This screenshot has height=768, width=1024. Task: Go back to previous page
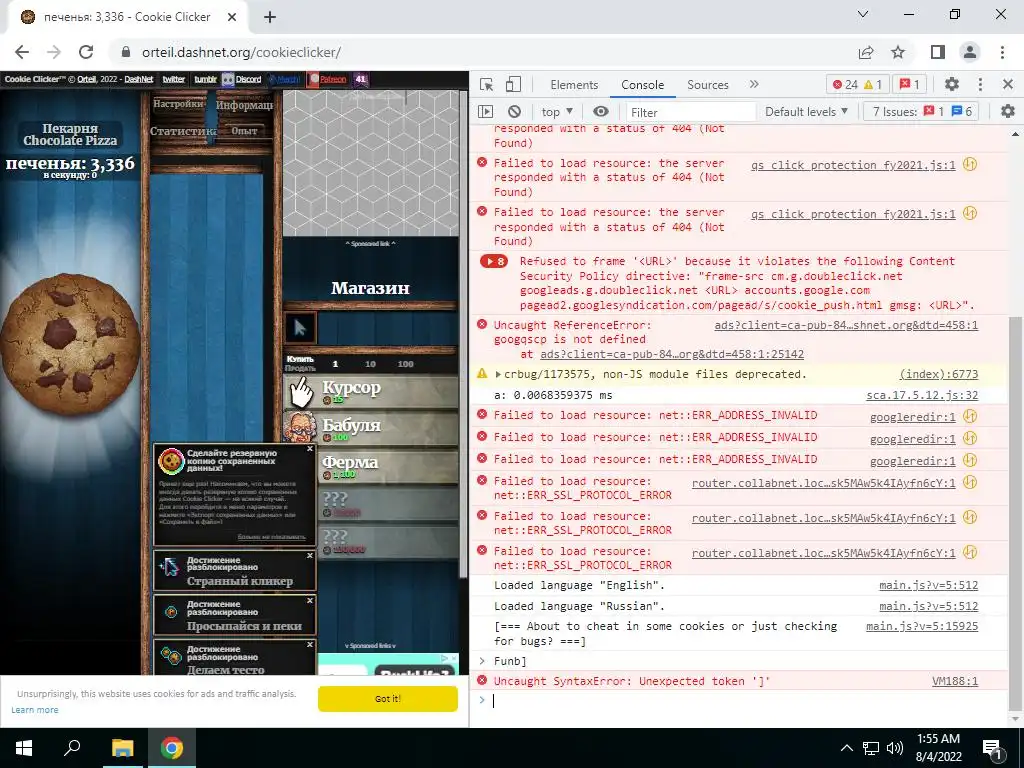tap(22, 52)
